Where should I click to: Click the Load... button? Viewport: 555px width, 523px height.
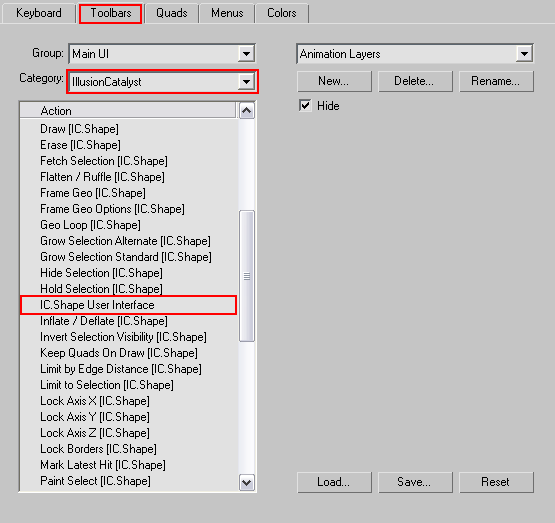(x=334, y=482)
